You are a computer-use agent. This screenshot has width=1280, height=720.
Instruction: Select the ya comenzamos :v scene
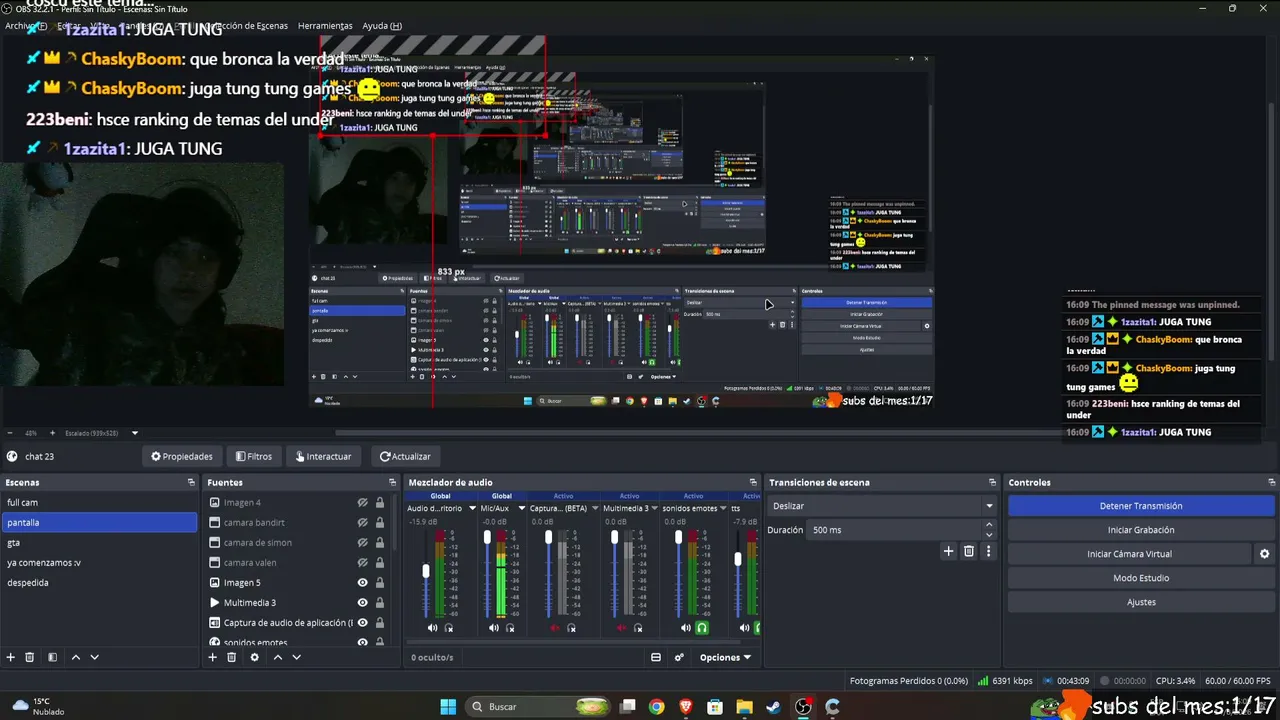[x=99, y=563]
